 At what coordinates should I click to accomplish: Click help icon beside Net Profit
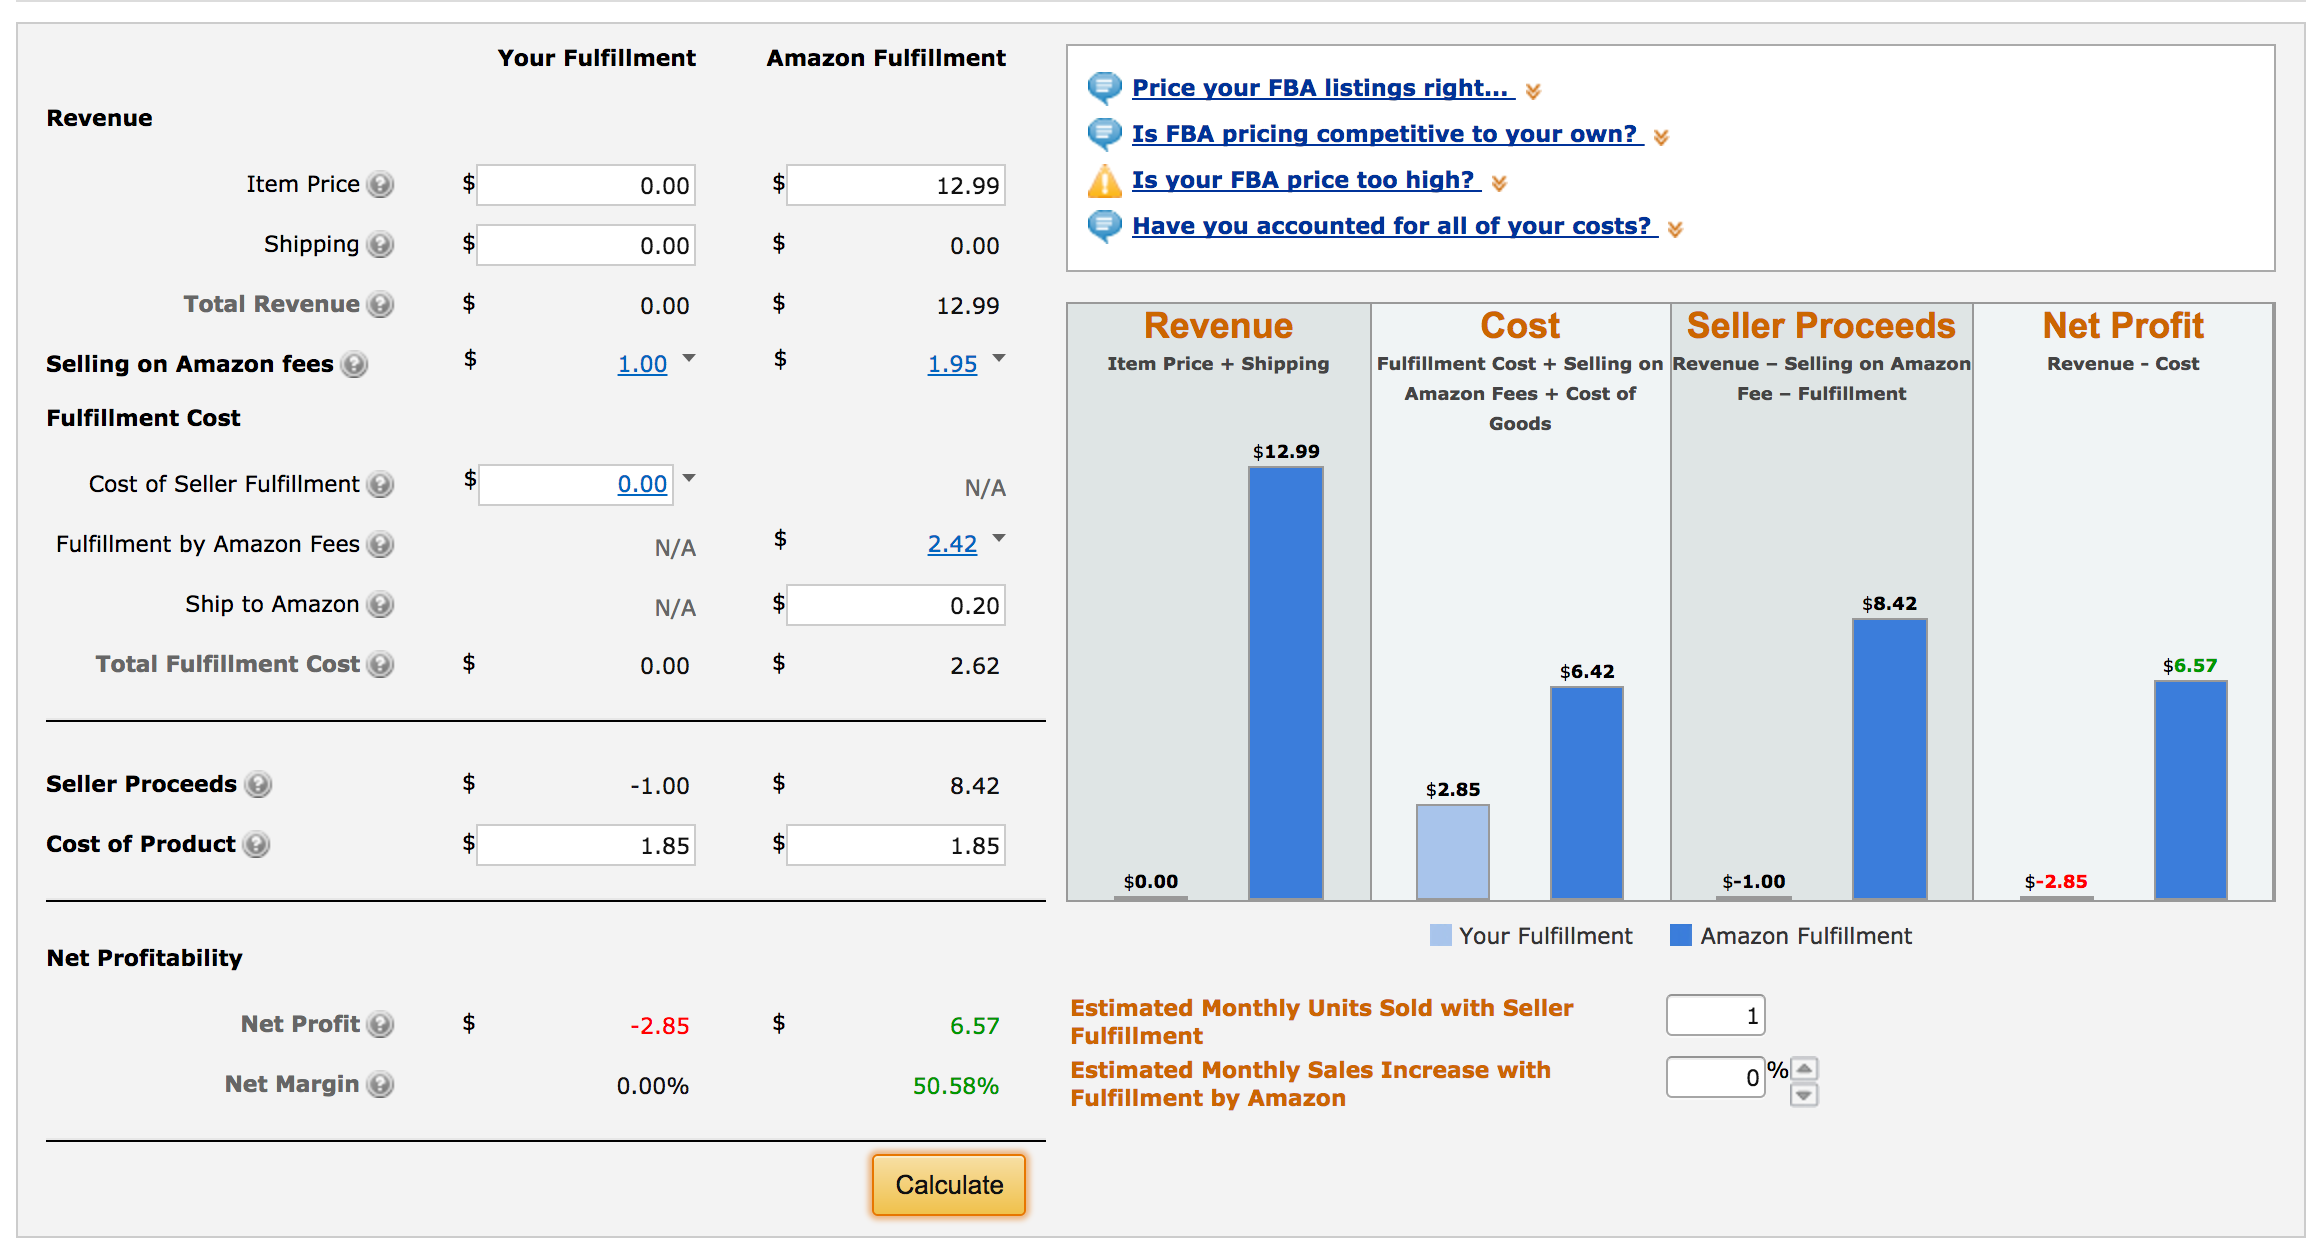[x=380, y=1025]
